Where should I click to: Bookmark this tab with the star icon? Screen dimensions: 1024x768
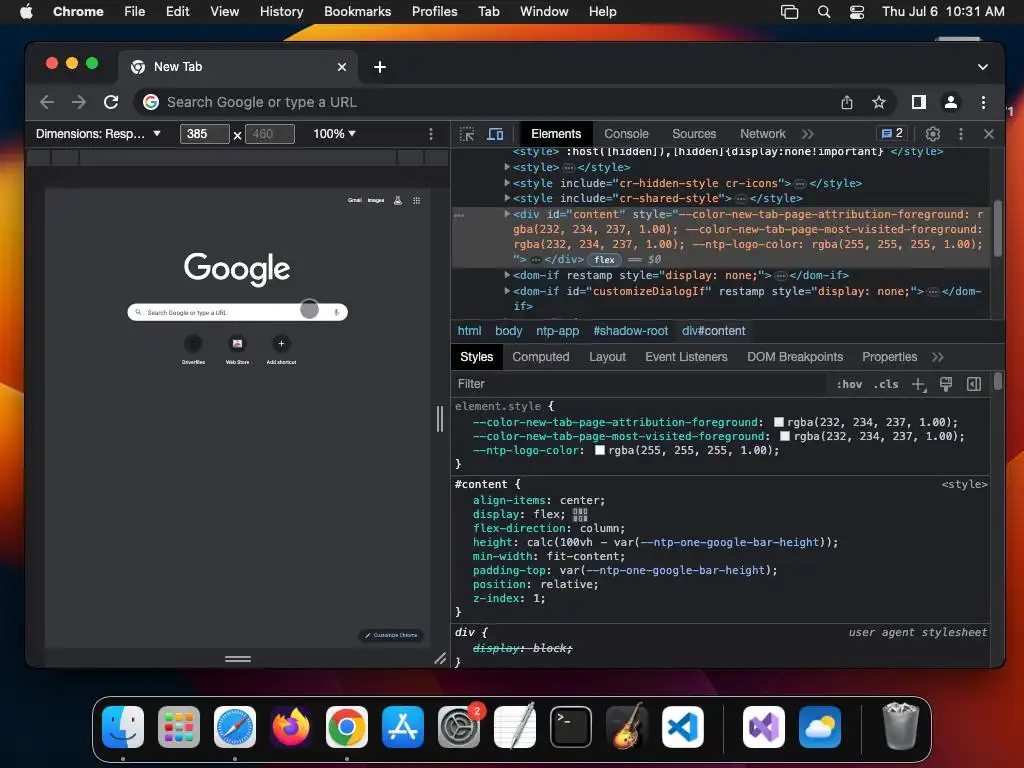pyautogui.click(x=879, y=103)
